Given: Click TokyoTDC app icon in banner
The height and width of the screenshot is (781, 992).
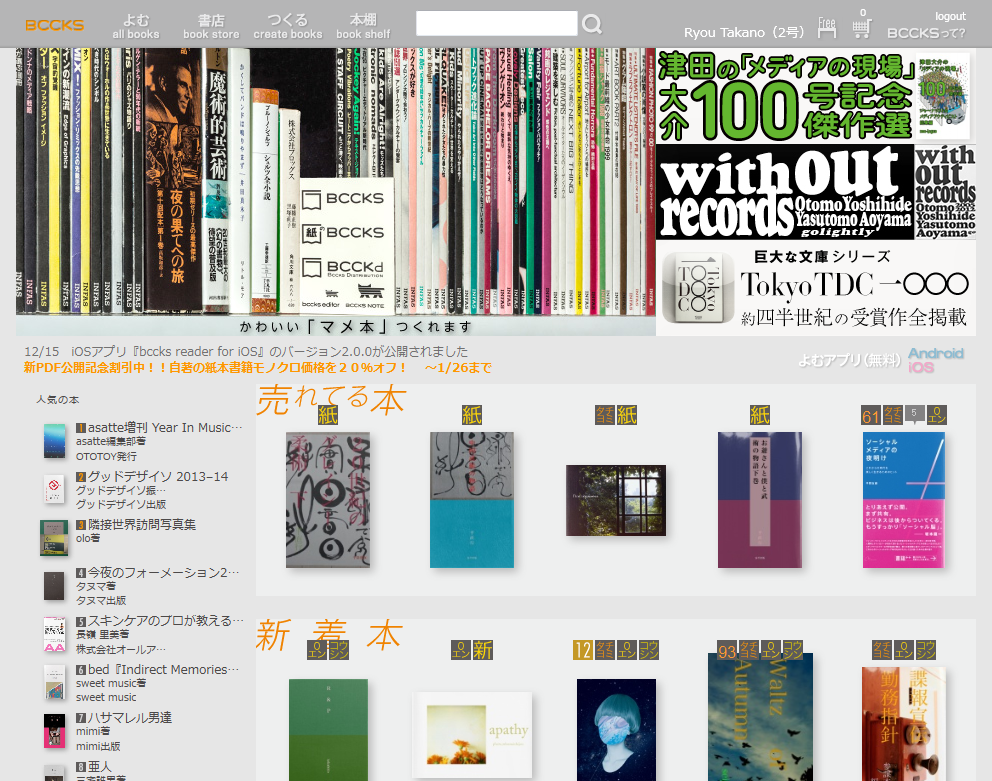Looking at the screenshot, I should point(698,288).
